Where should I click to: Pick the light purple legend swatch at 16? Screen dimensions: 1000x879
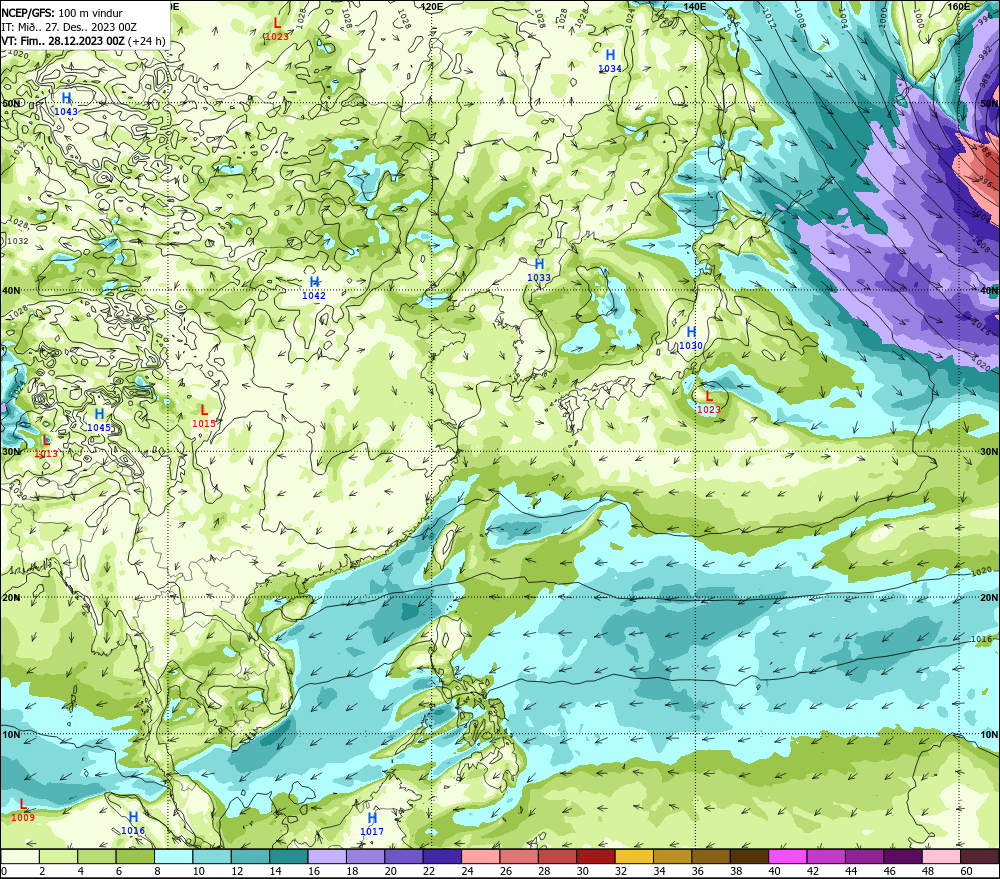327,856
